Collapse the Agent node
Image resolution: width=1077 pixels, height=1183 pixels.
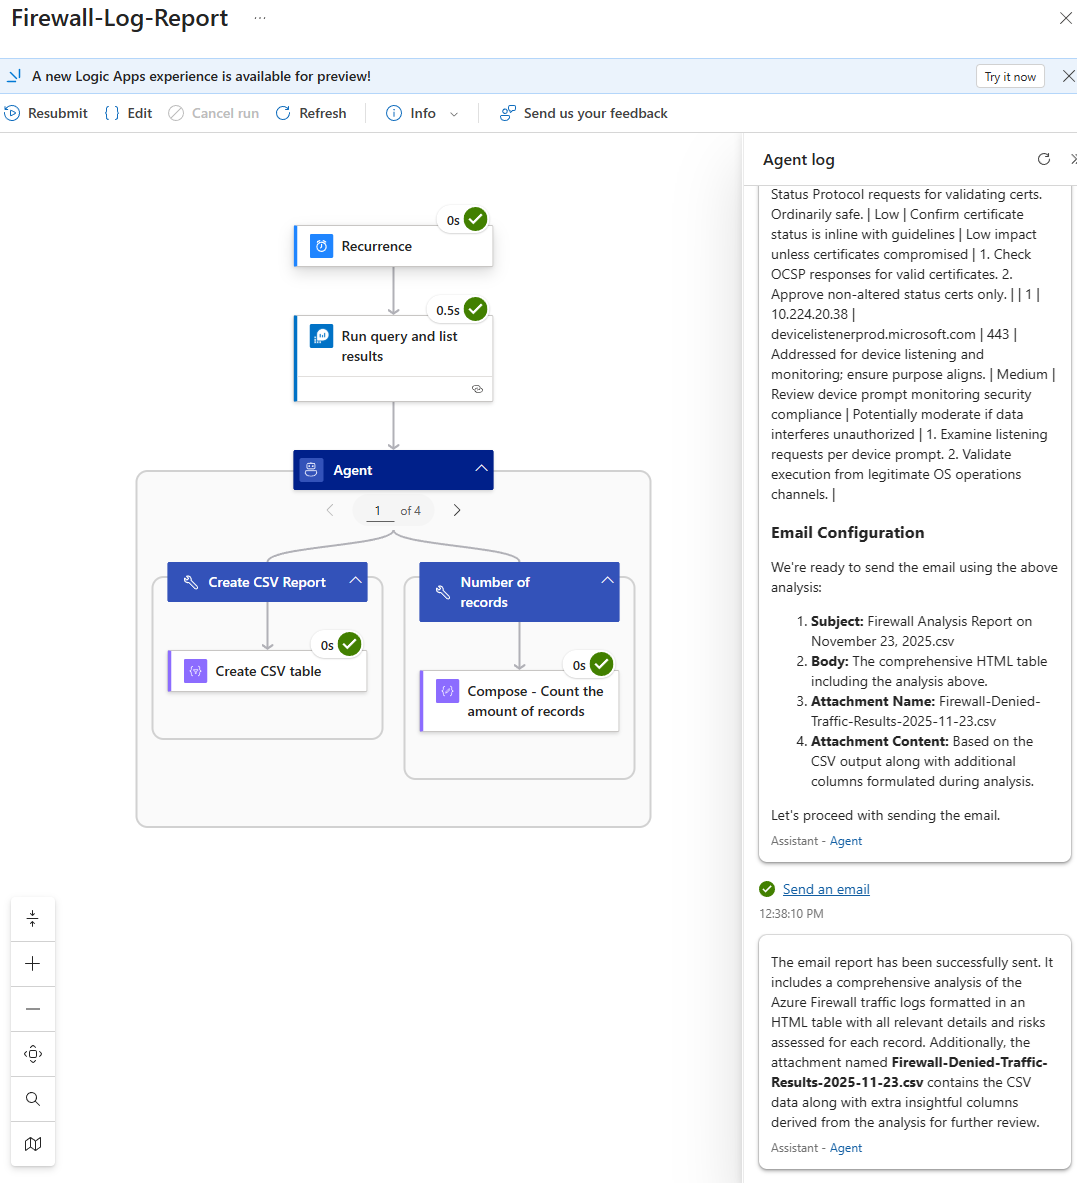click(481, 469)
